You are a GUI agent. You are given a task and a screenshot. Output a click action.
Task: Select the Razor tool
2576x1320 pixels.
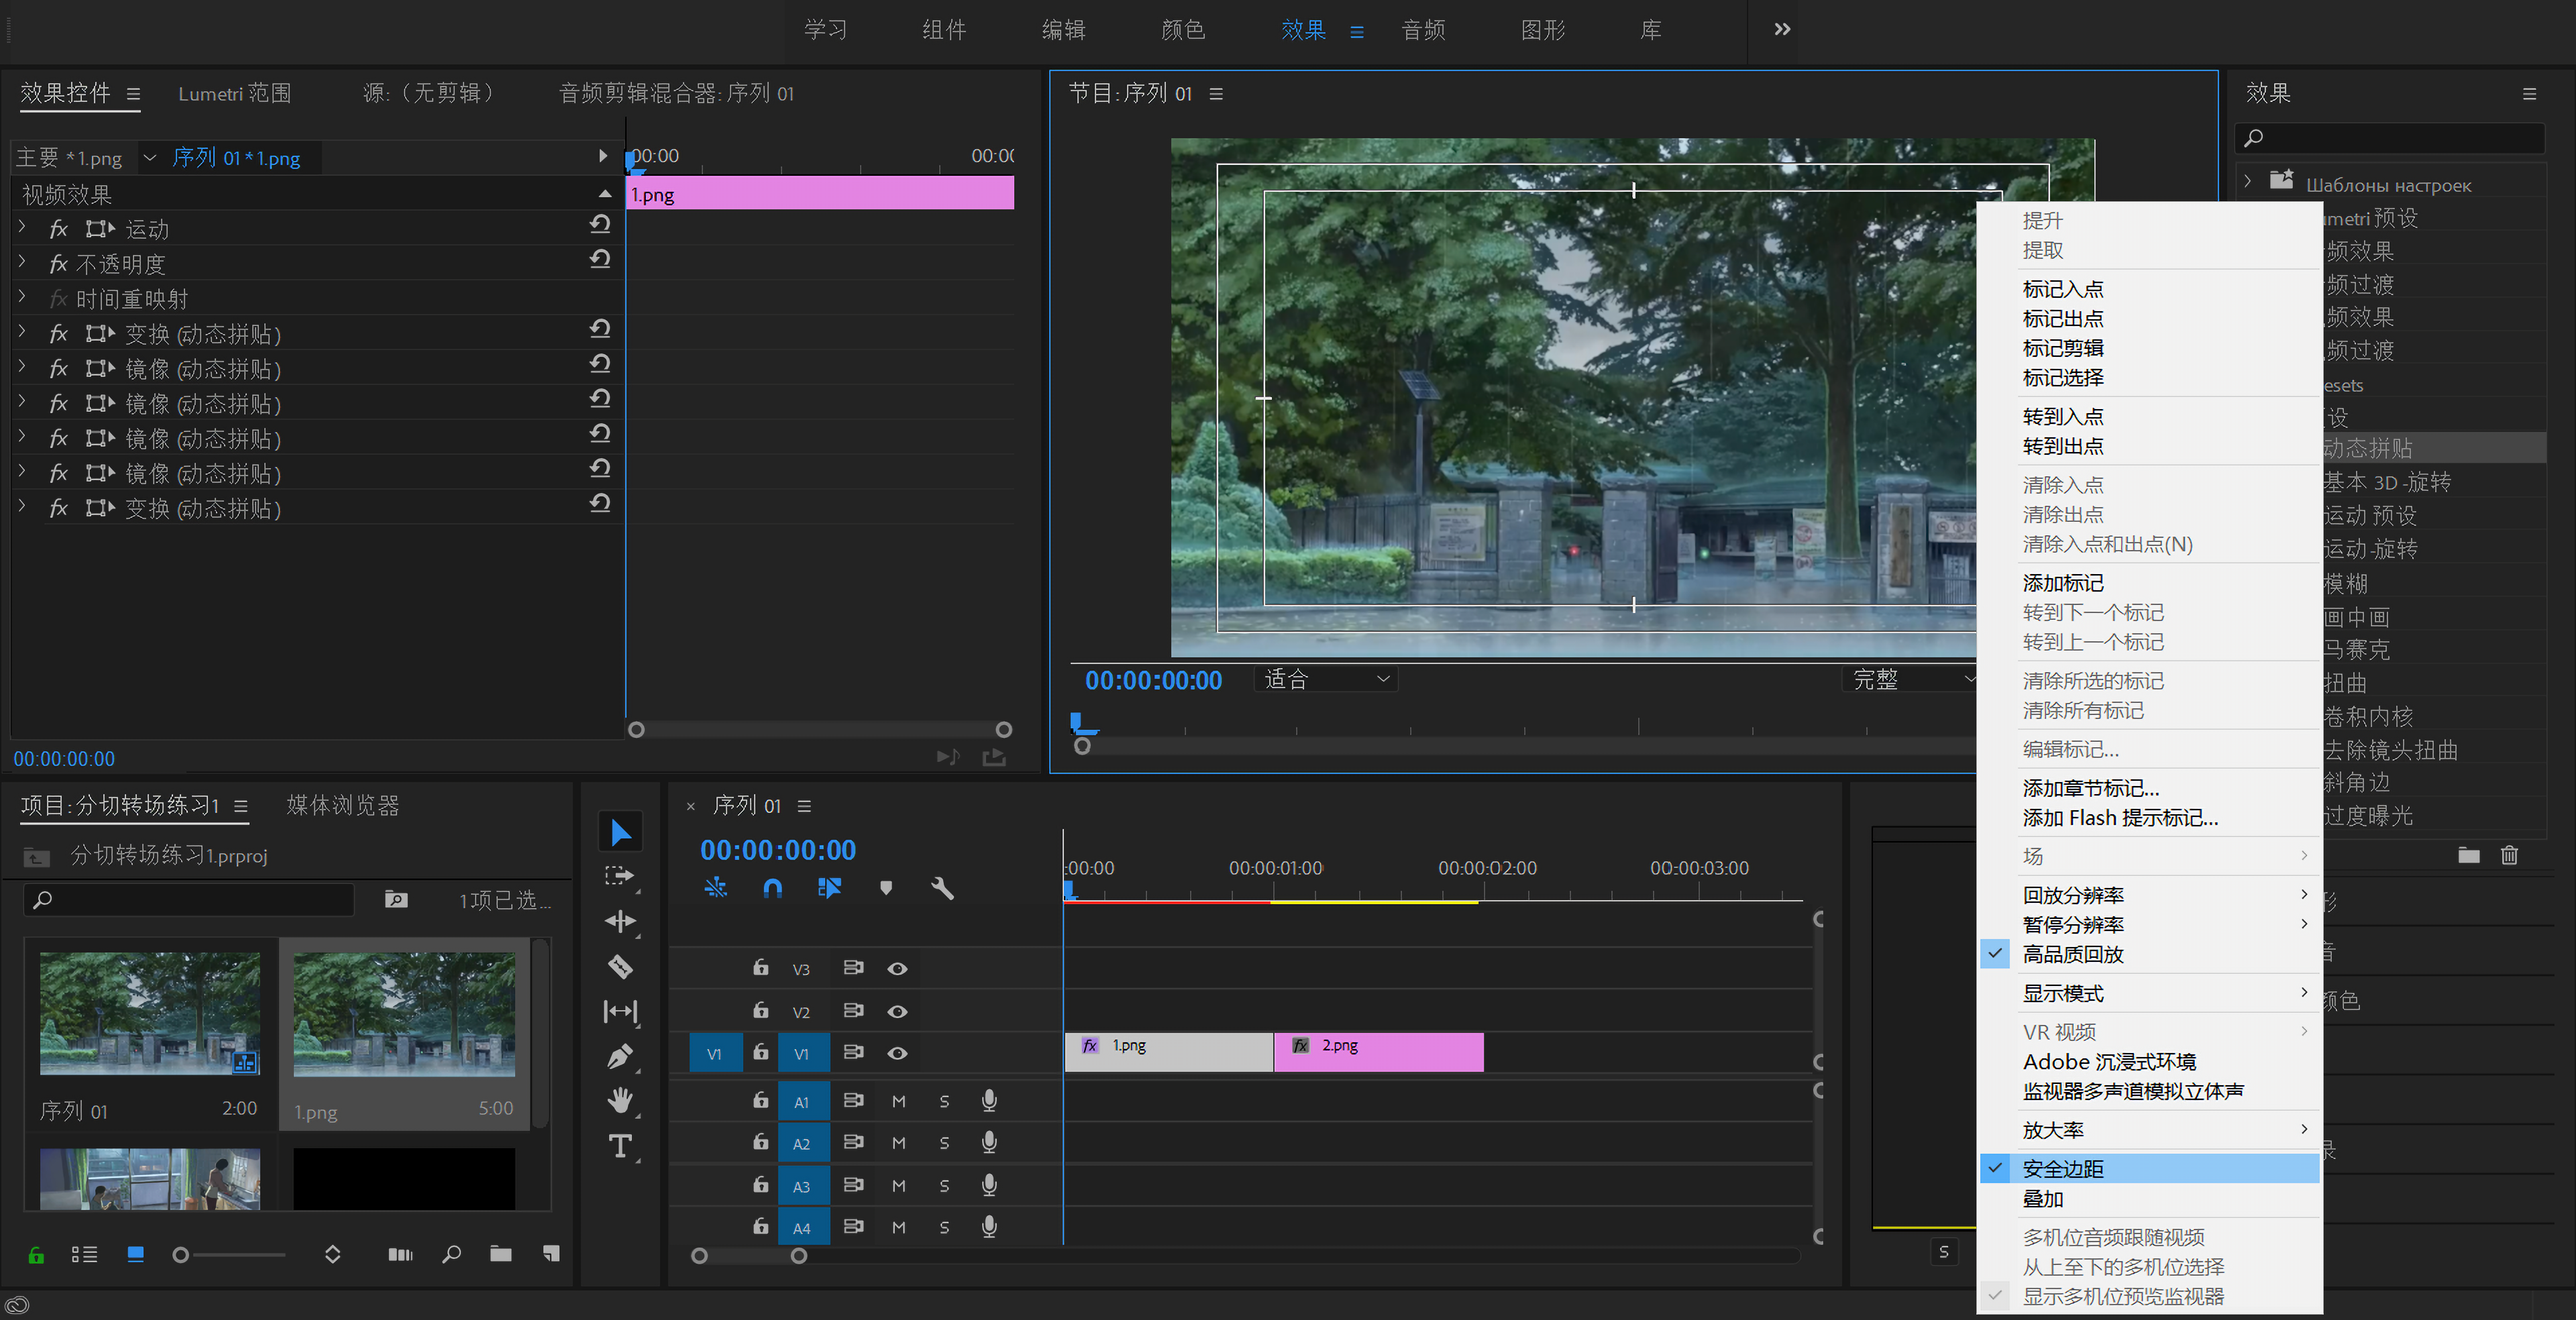(620, 967)
